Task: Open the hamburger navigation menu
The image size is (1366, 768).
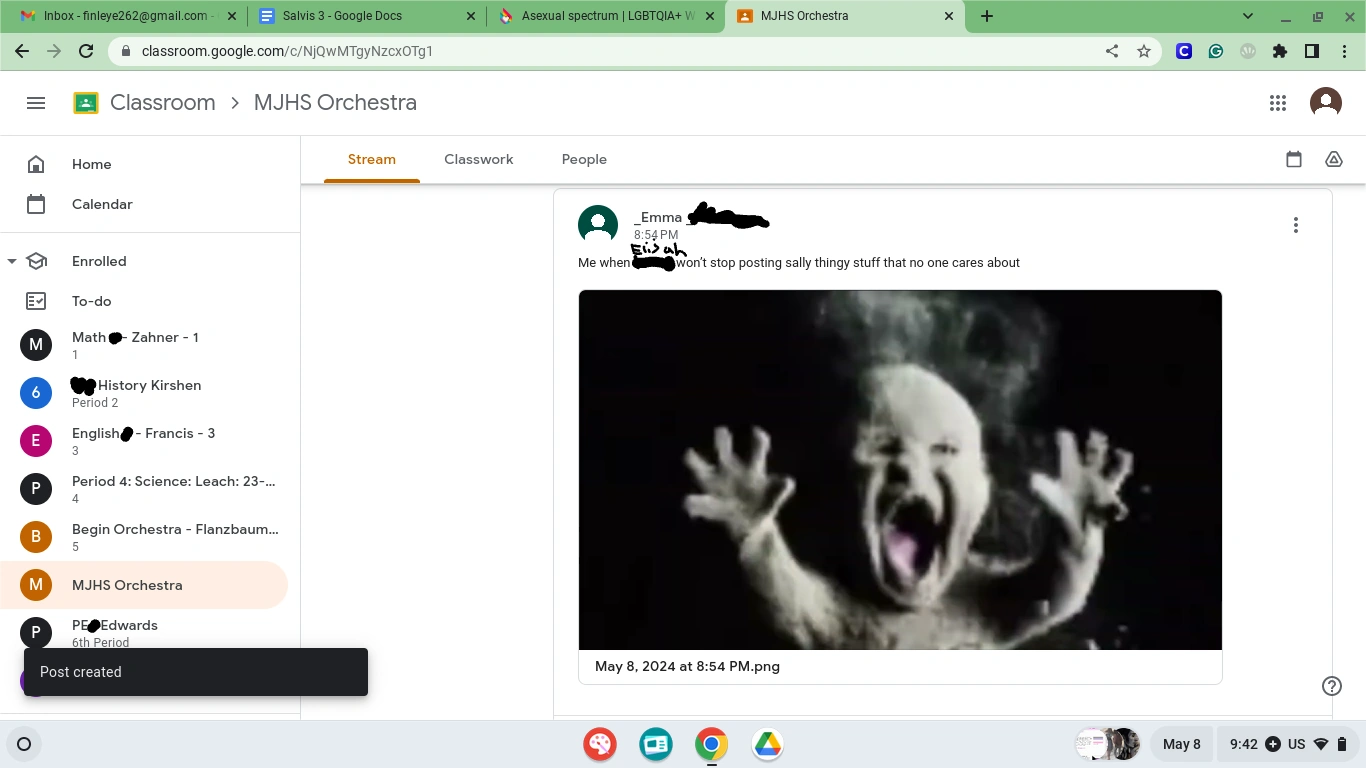Action: [x=36, y=102]
